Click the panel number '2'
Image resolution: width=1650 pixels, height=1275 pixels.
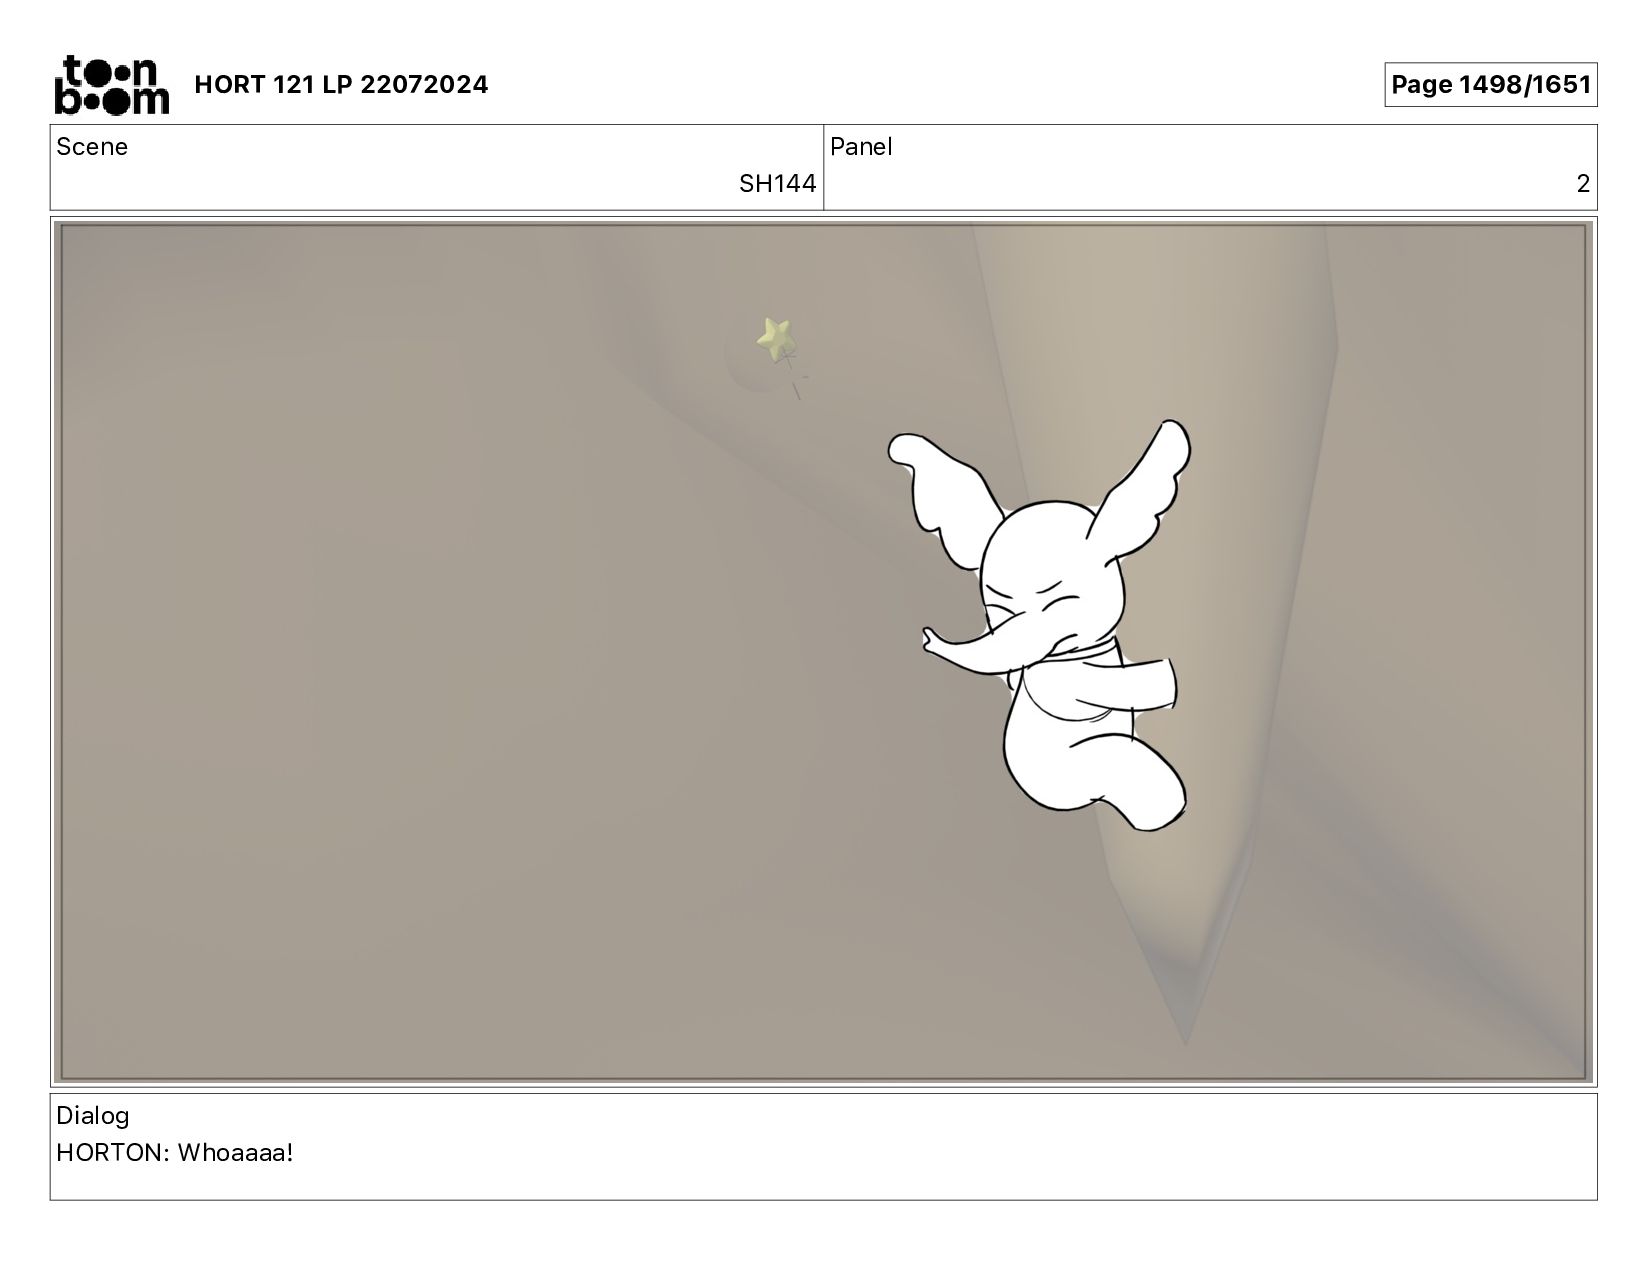(1583, 184)
